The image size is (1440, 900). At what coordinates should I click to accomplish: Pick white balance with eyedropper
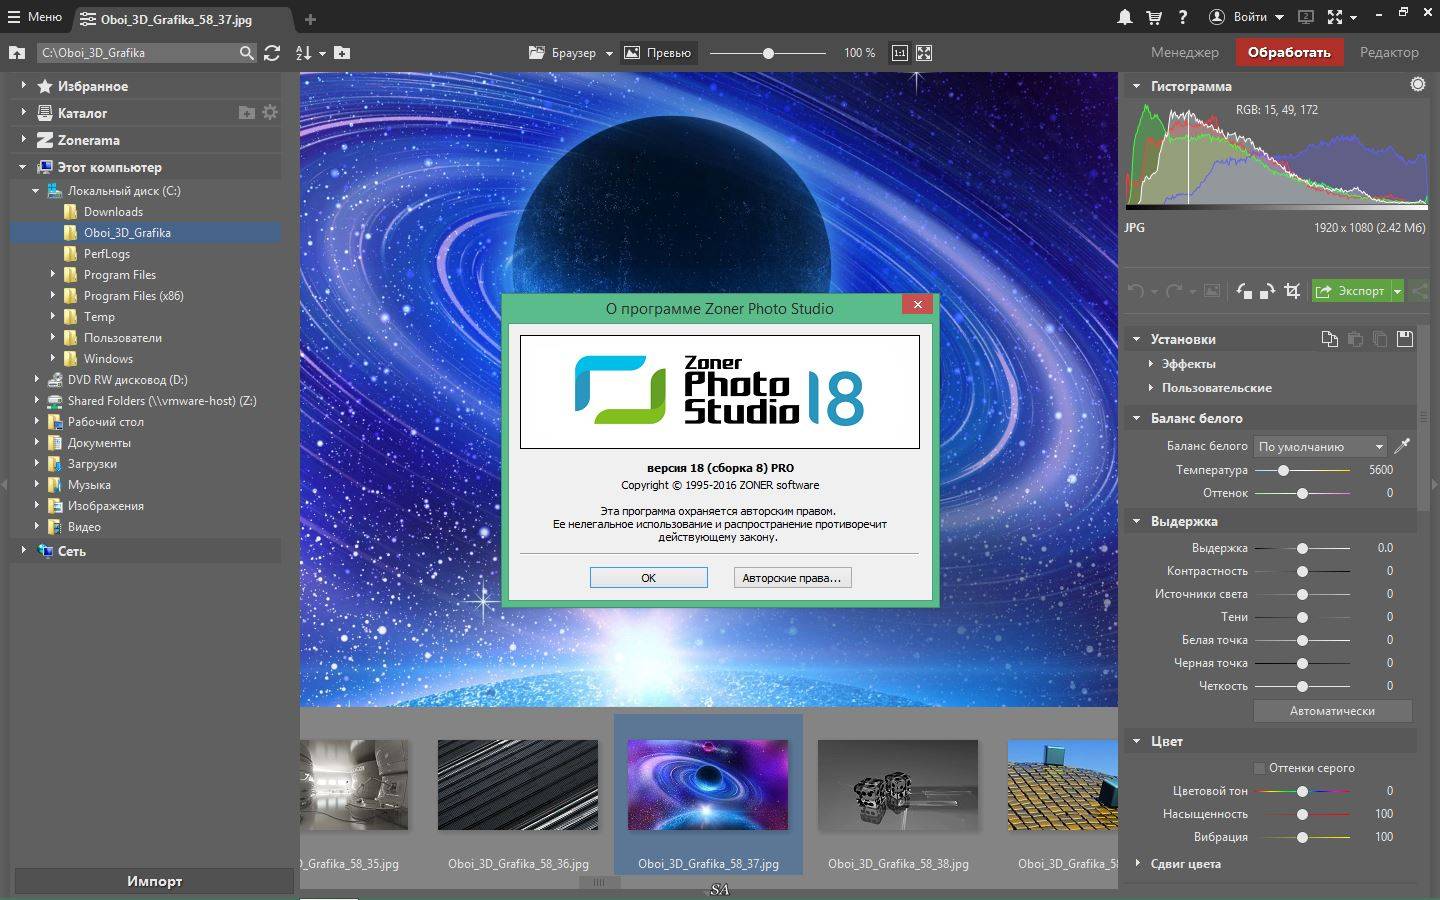coord(1402,446)
